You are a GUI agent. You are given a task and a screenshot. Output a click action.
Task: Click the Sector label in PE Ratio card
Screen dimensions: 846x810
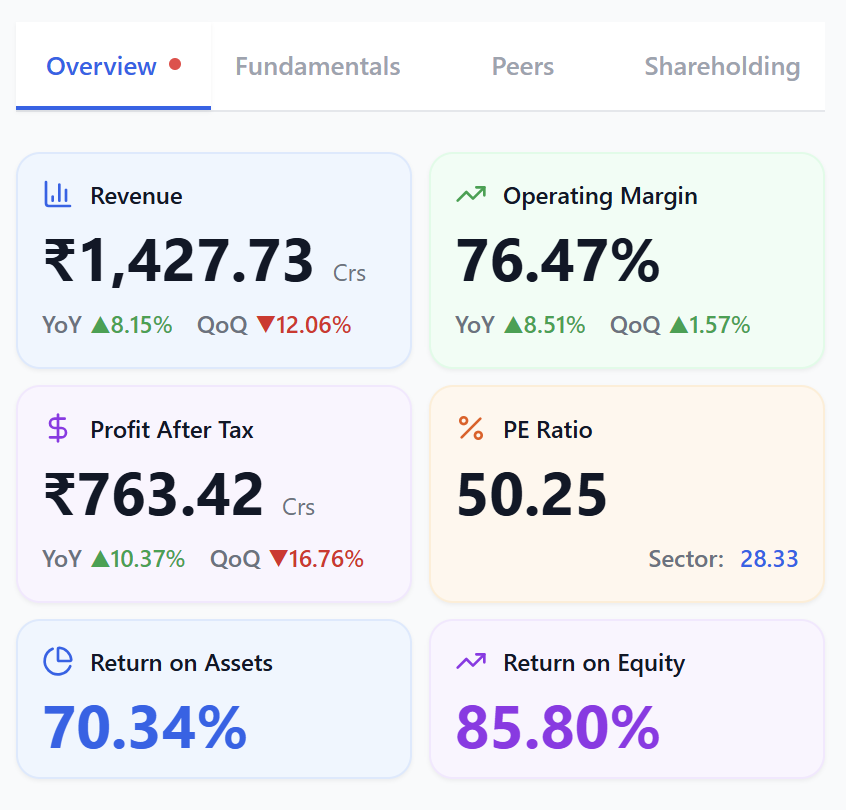[x=686, y=559]
